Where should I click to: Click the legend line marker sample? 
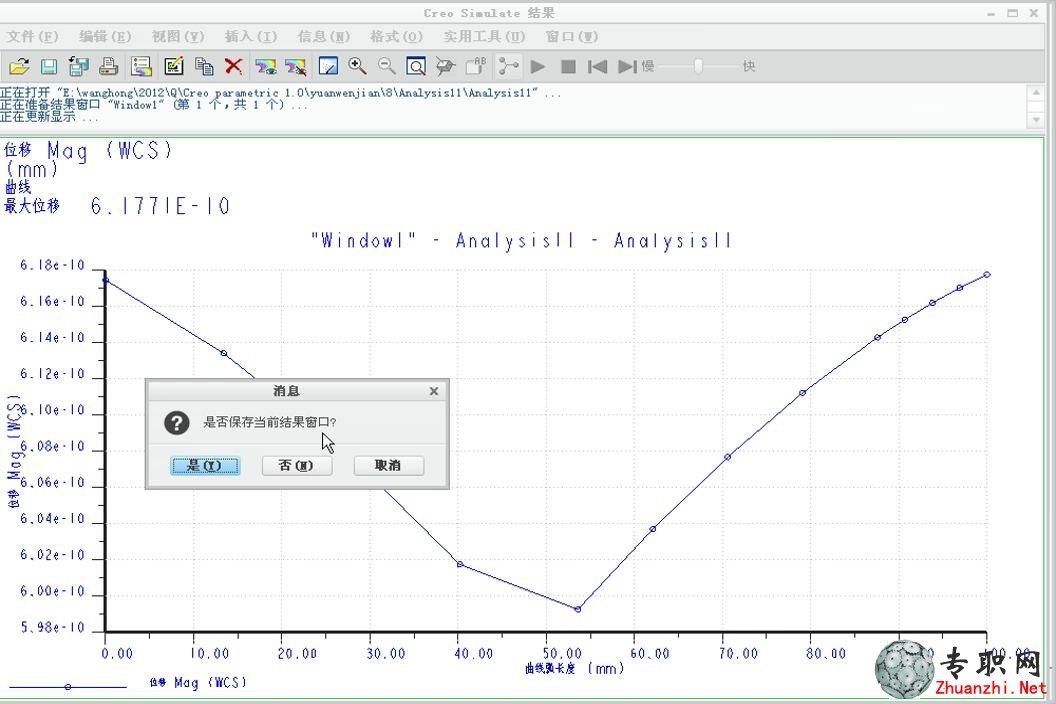click(67, 686)
